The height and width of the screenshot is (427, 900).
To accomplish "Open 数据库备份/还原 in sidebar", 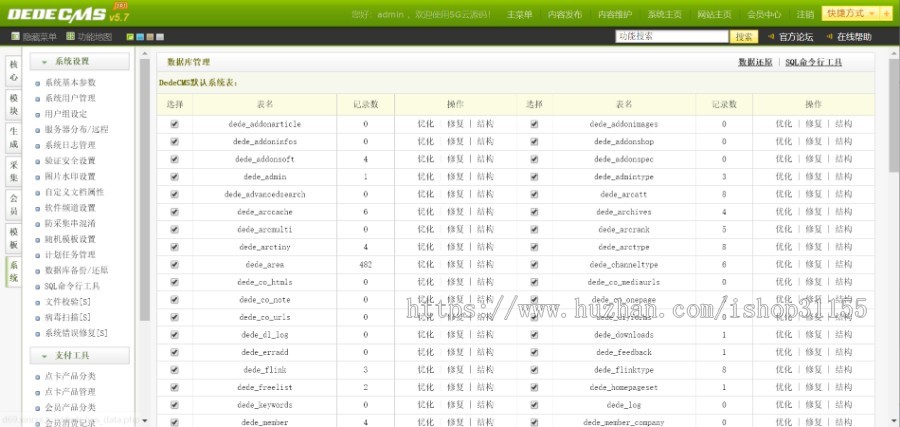I will (76, 270).
